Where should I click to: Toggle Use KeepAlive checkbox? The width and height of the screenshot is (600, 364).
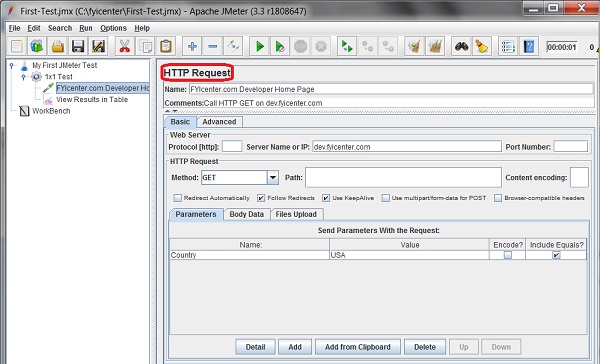coord(326,198)
